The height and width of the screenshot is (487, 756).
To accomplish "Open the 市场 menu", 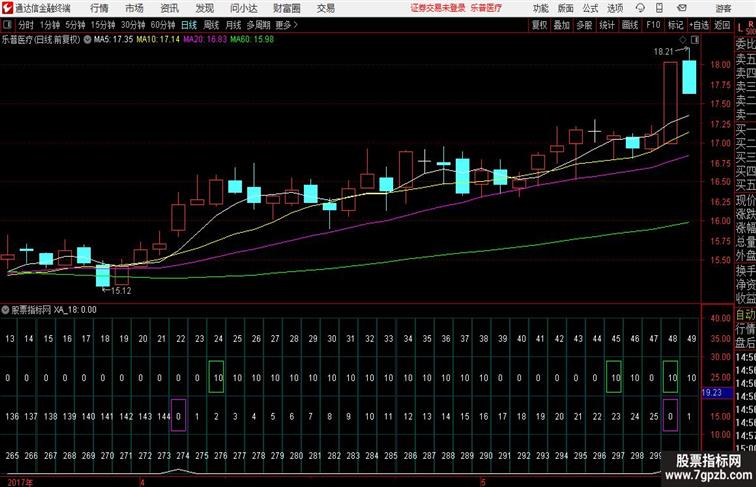I will pos(134,8).
